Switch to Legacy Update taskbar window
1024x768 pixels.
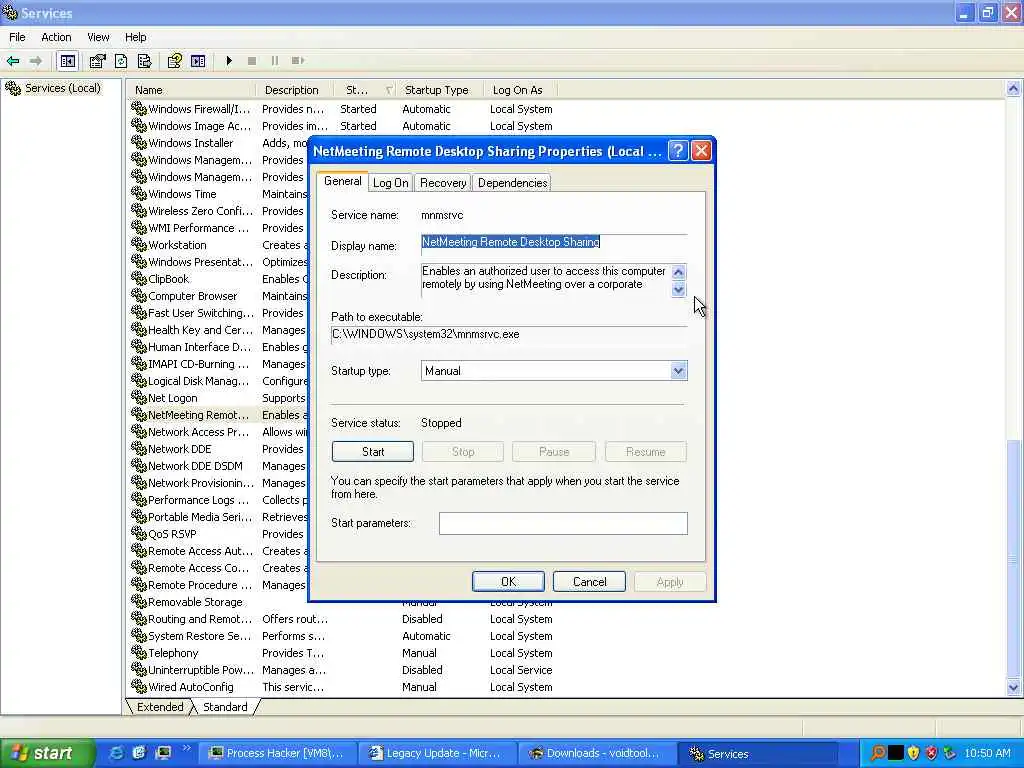point(437,753)
